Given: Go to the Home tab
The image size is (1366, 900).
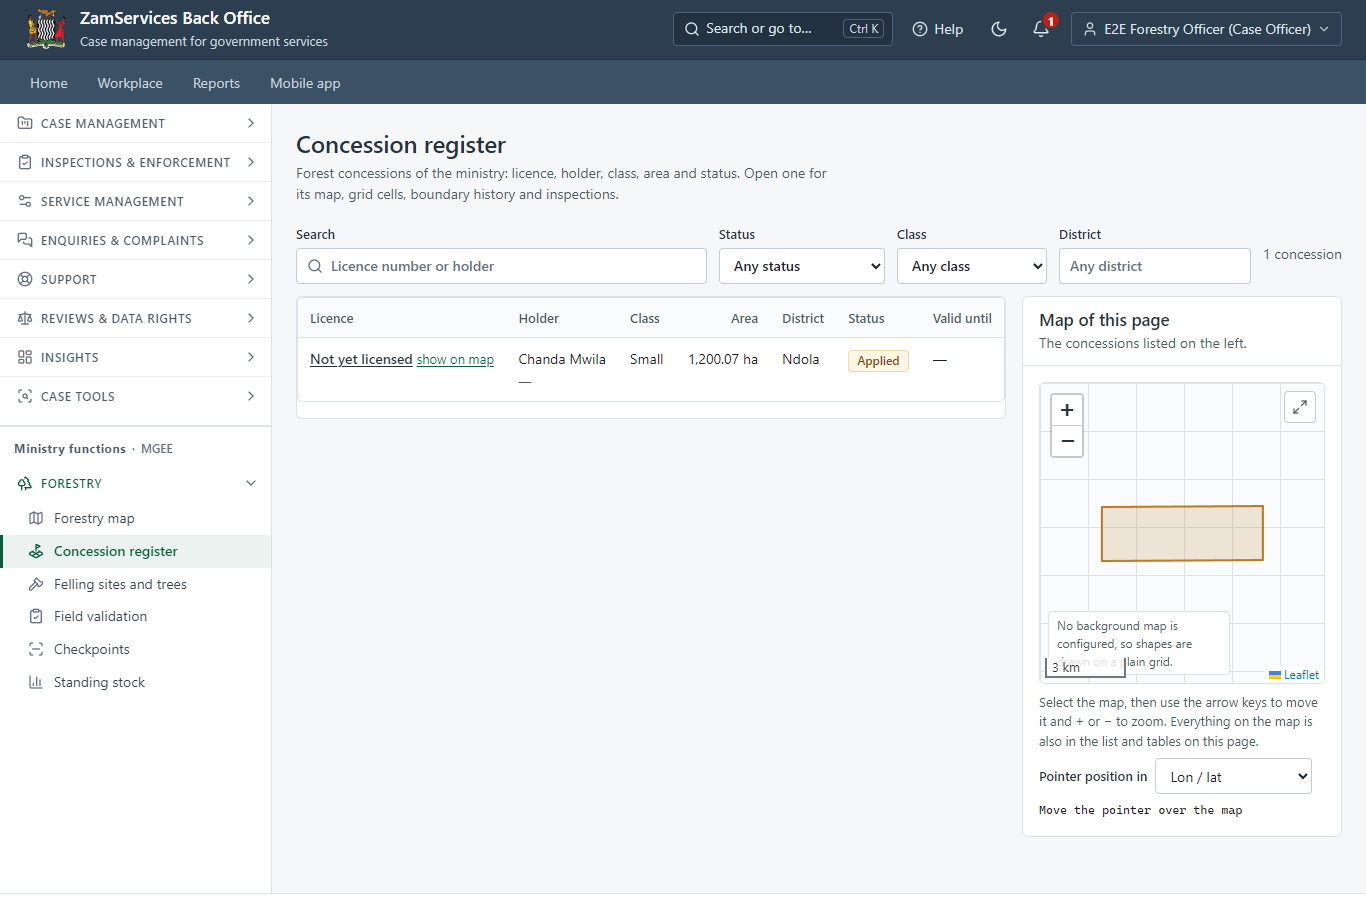Looking at the screenshot, I should (49, 83).
